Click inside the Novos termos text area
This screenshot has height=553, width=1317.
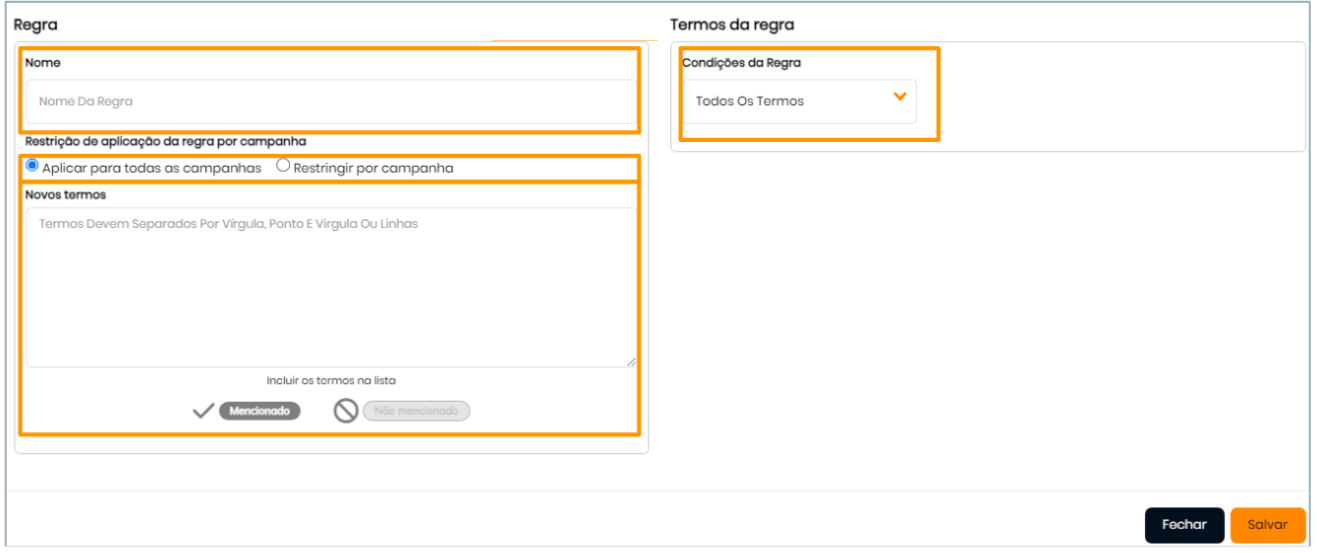pyautogui.click(x=330, y=290)
